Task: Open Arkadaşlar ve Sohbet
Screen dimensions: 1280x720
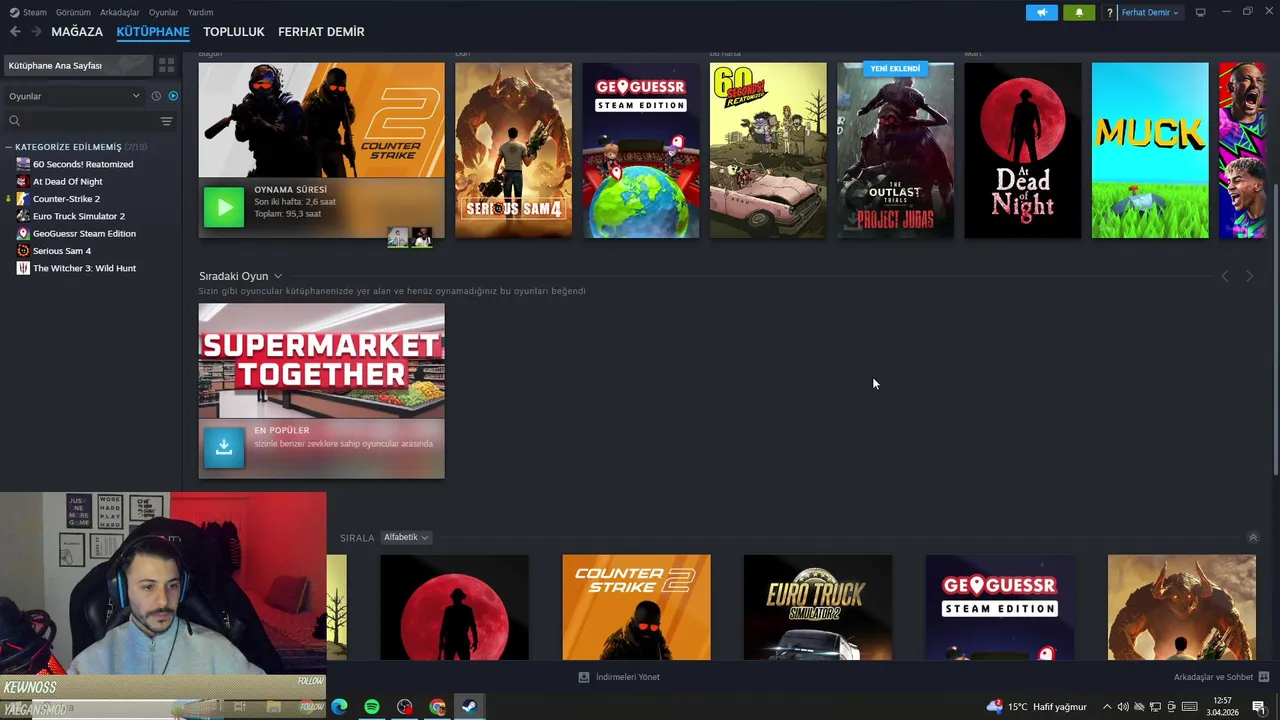Action: click(x=1213, y=677)
